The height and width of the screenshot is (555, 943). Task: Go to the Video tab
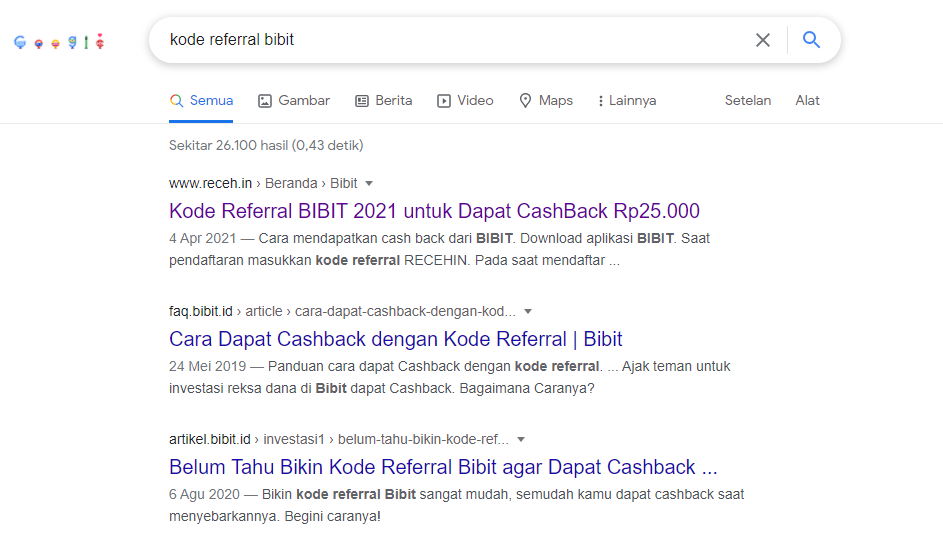pos(465,100)
